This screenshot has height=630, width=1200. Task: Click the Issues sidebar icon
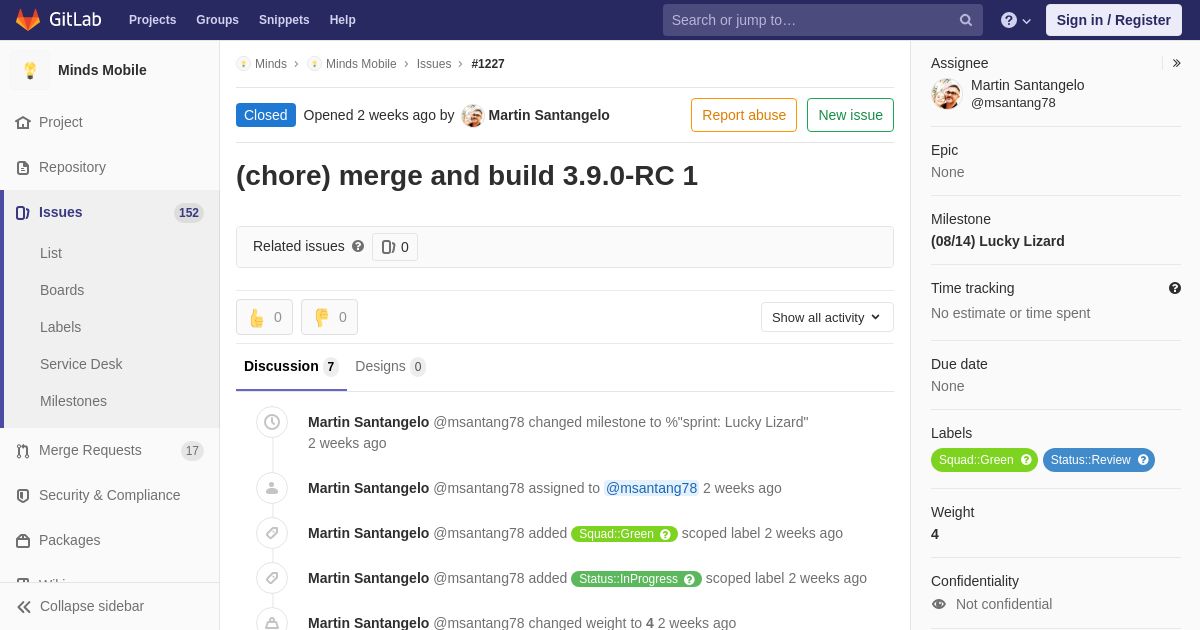pos(23,212)
